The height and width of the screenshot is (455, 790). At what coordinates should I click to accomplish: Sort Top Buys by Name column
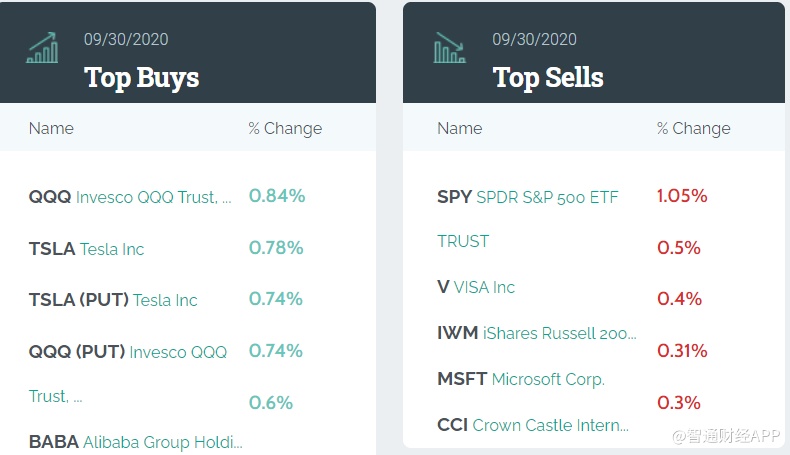coord(51,128)
